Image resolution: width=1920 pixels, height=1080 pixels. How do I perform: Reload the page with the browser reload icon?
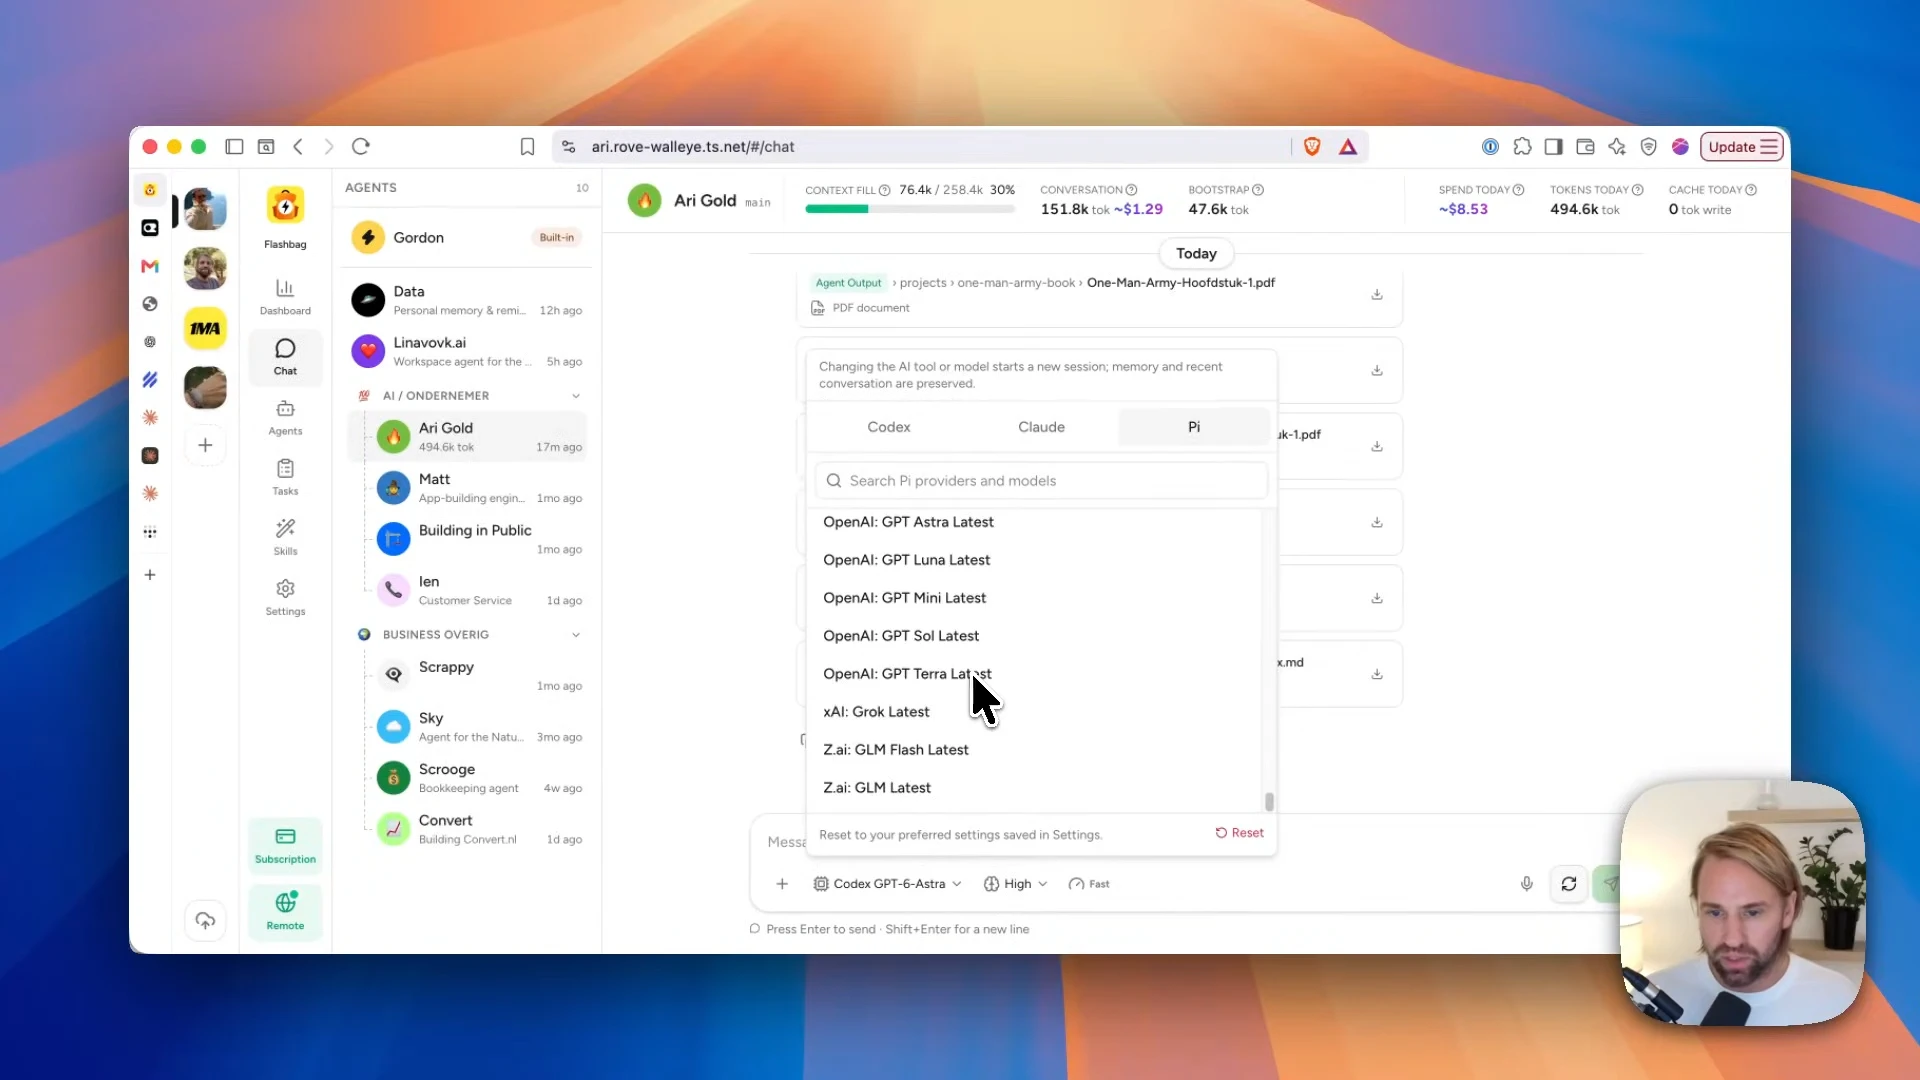[x=361, y=147]
